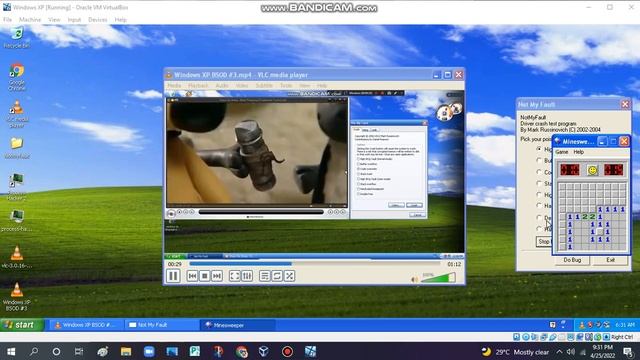Select the first selected radio option in Not My Fault
Viewport: 640px width, 360px height.
539,149
